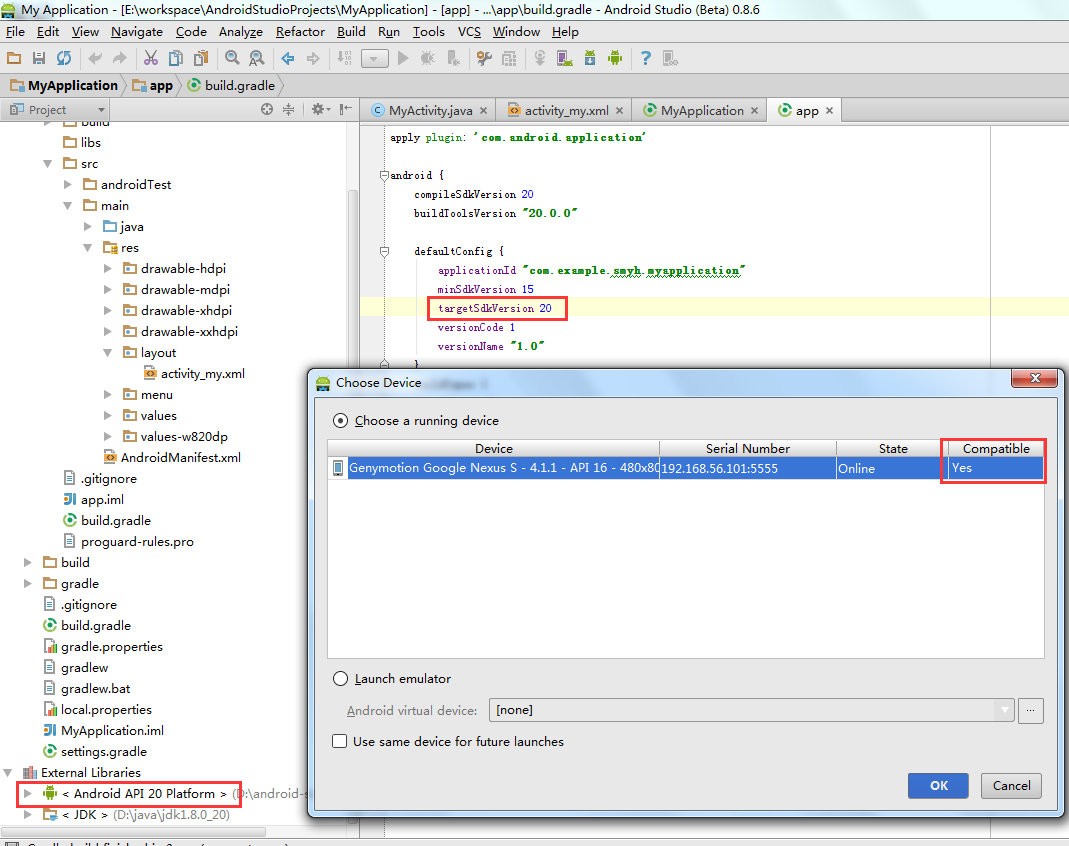This screenshot has width=1069, height=846.
Task: Click the build.gradle breadcrumb
Action: coord(231,85)
